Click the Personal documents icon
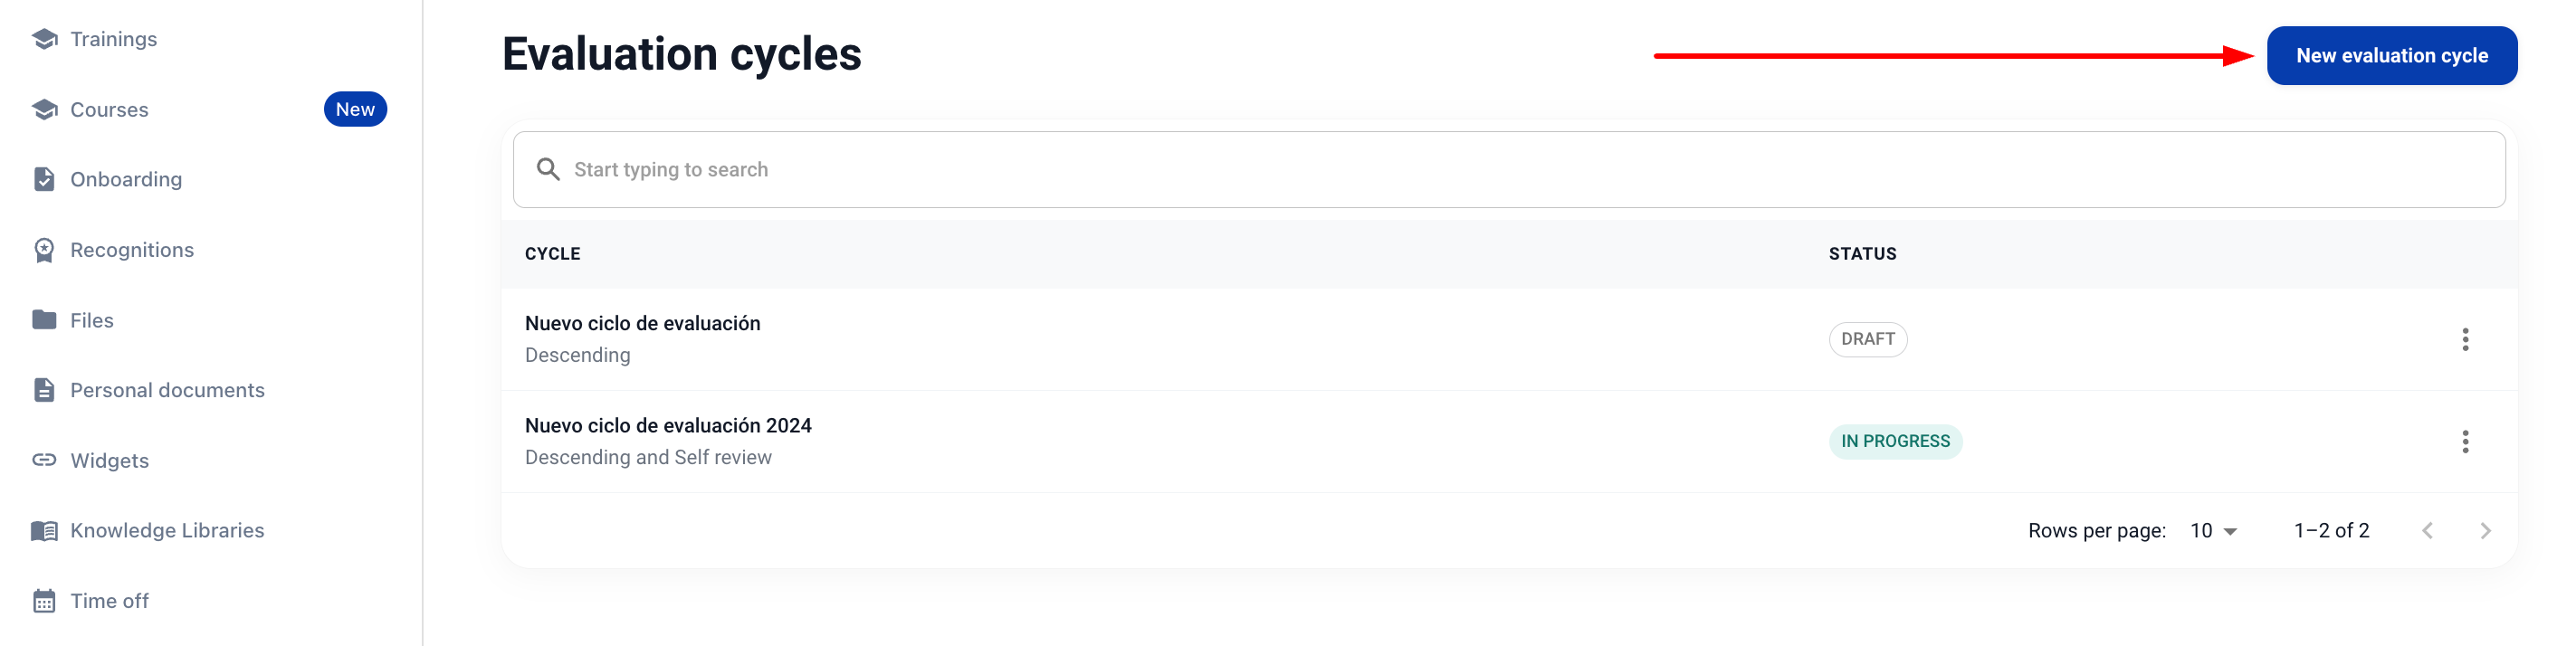This screenshot has width=2576, height=646. 44,390
